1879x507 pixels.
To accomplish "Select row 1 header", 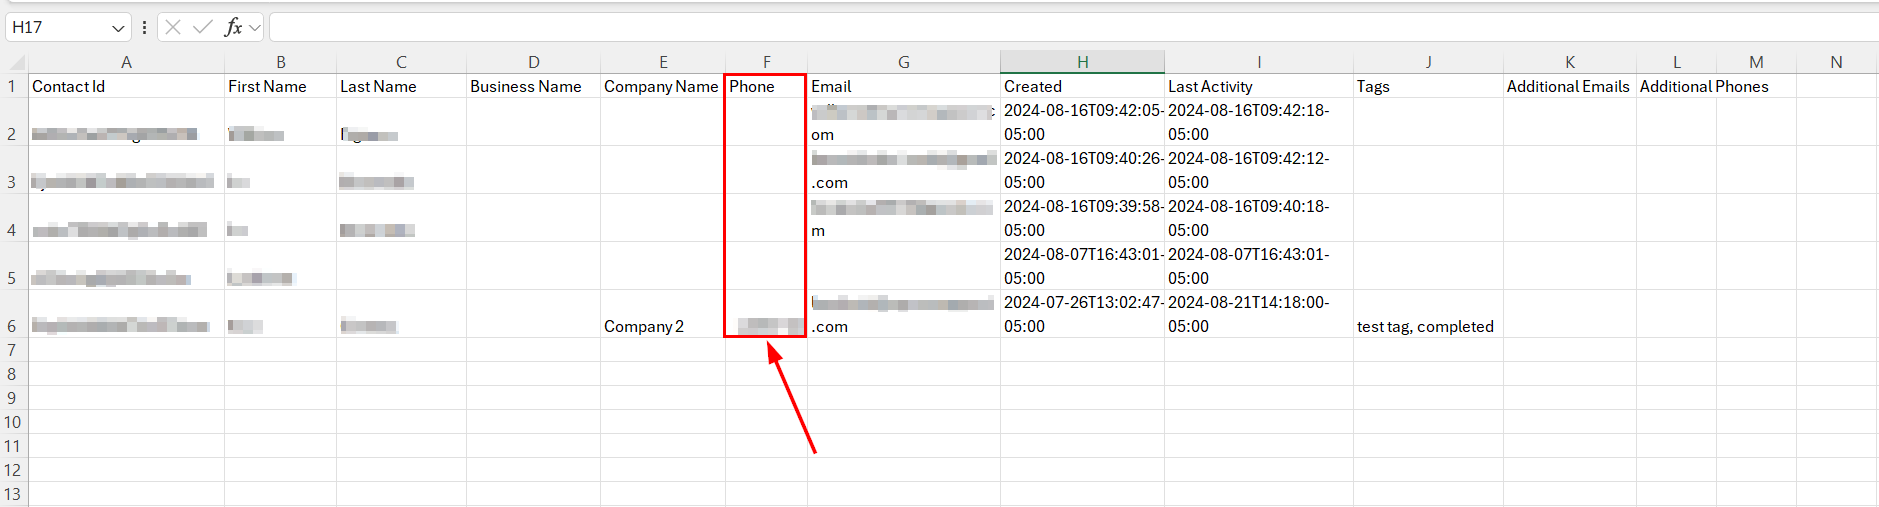I will [12, 86].
